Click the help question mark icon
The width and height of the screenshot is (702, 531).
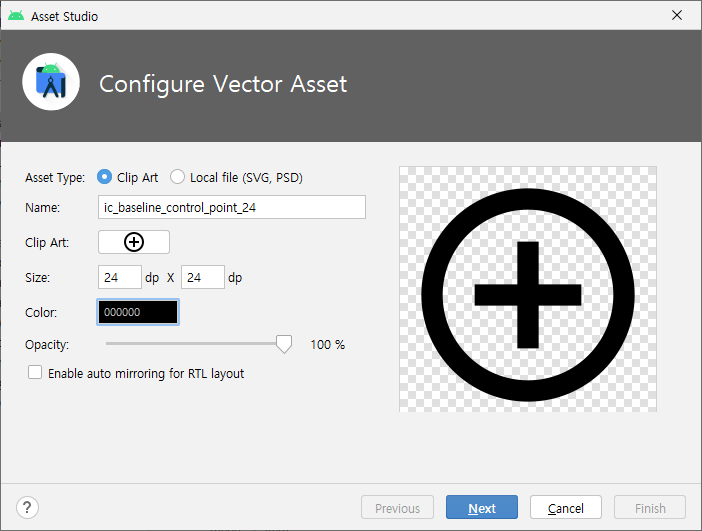point(27,507)
